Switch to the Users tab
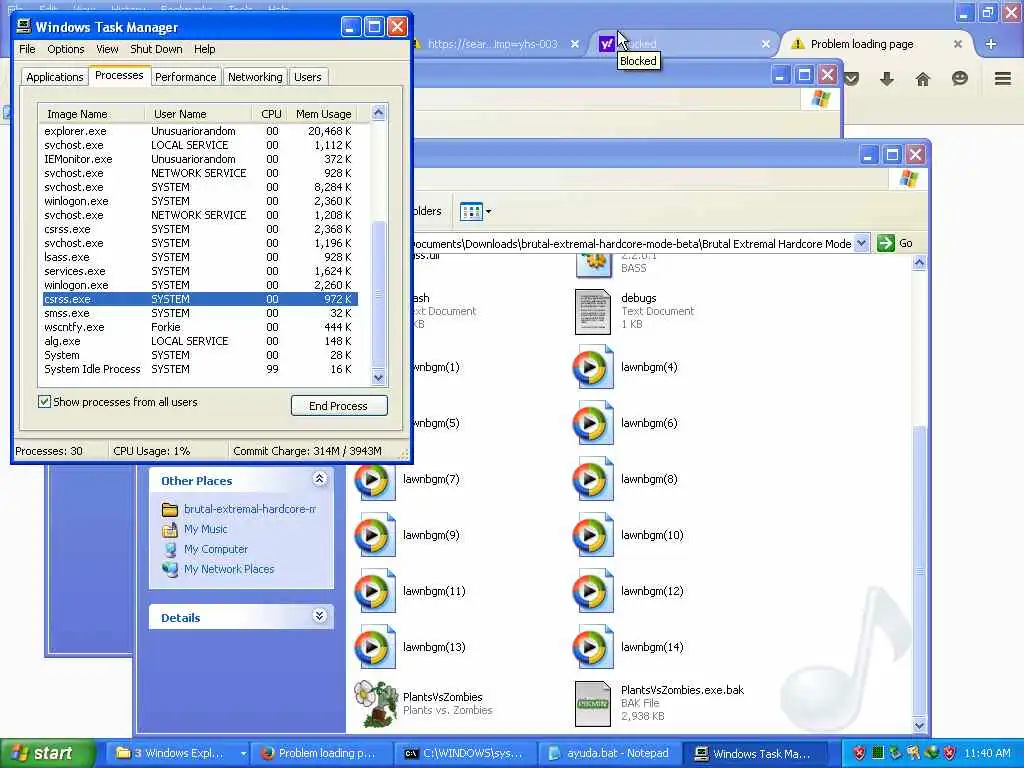Image resolution: width=1024 pixels, height=768 pixels. pos(308,77)
